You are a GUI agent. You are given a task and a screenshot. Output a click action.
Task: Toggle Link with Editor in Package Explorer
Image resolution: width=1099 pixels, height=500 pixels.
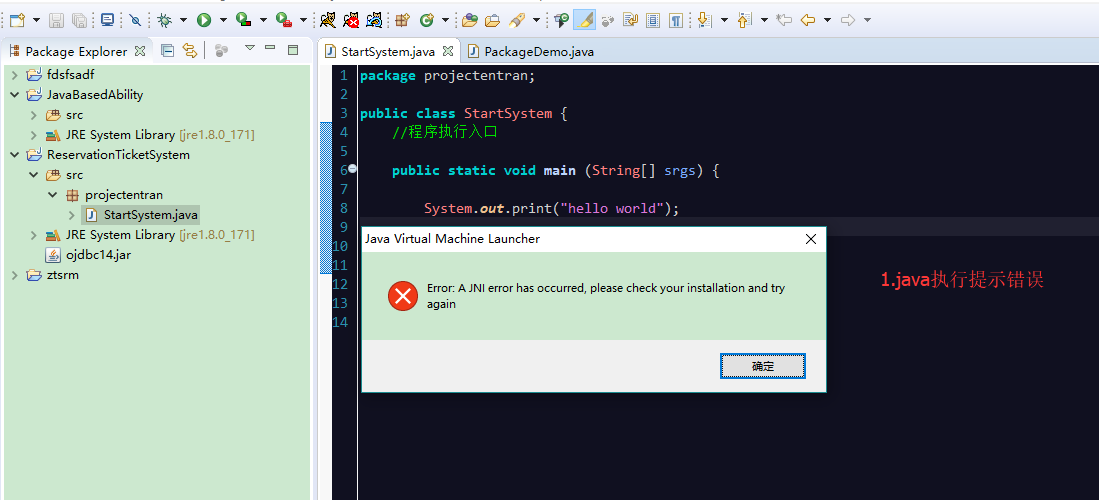click(x=189, y=50)
